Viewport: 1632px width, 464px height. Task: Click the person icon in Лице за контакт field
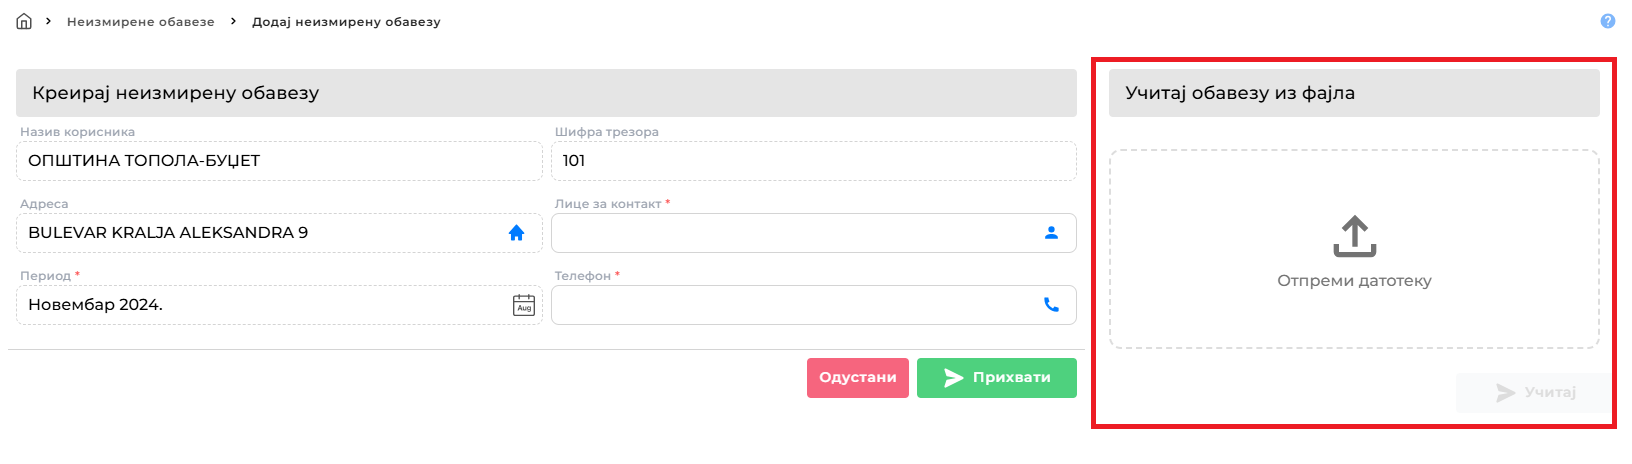(x=1051, y=233)
